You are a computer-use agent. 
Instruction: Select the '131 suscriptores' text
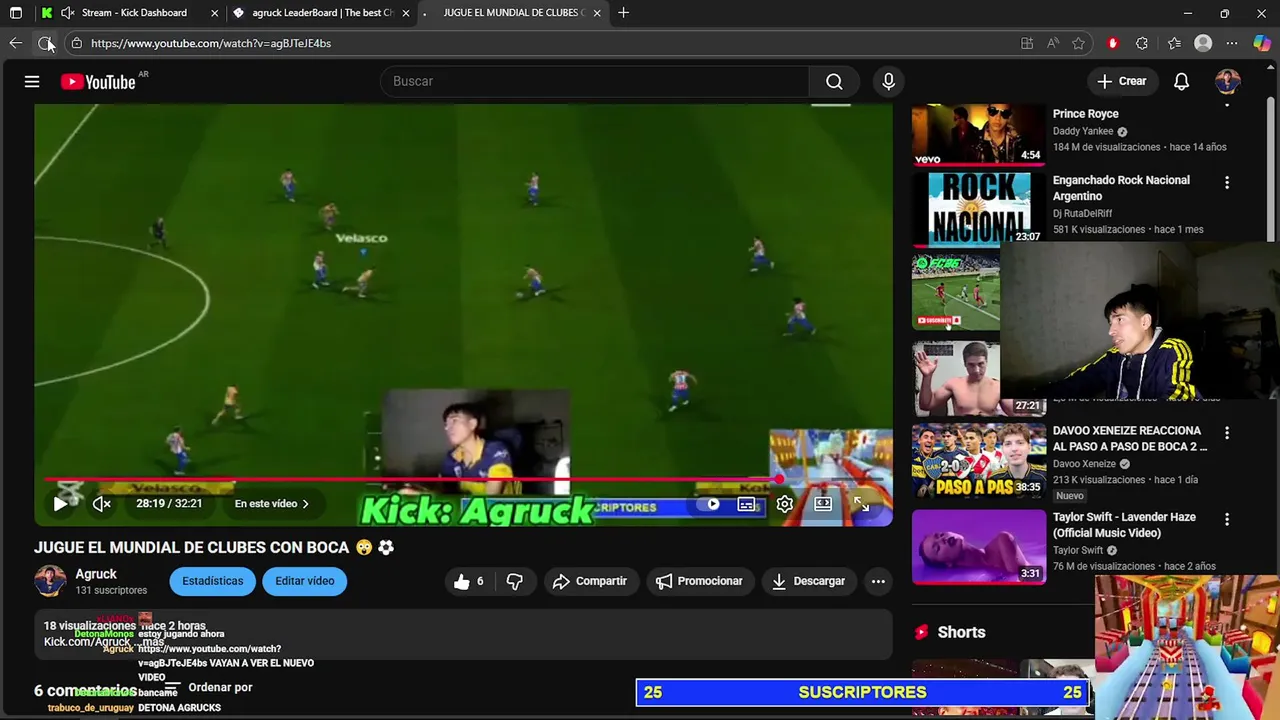coord(111,591)
